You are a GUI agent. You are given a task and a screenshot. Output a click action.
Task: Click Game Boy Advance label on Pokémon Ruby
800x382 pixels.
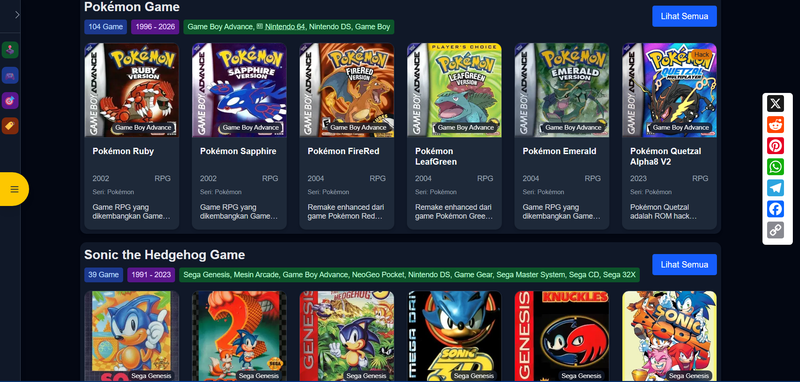(x=143, y=128)
